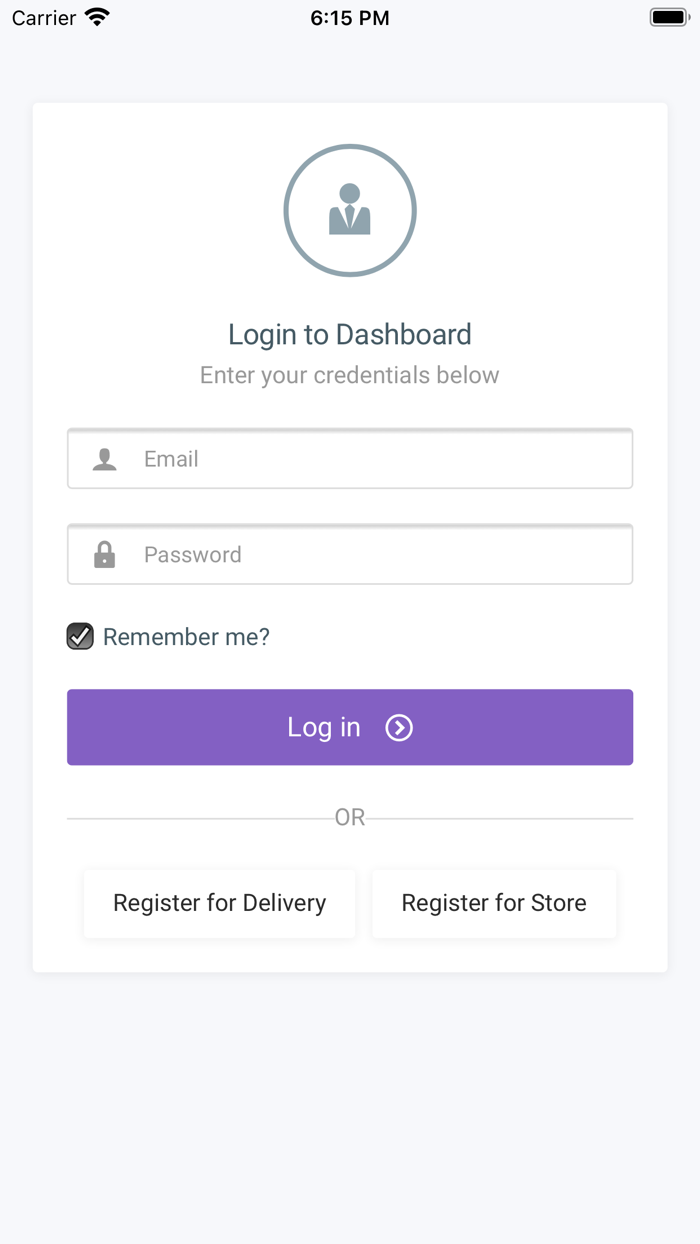Viewport: 700px width, 1244px height.
Task: Open Register for Delivery
Action: [x=219, y=903]
